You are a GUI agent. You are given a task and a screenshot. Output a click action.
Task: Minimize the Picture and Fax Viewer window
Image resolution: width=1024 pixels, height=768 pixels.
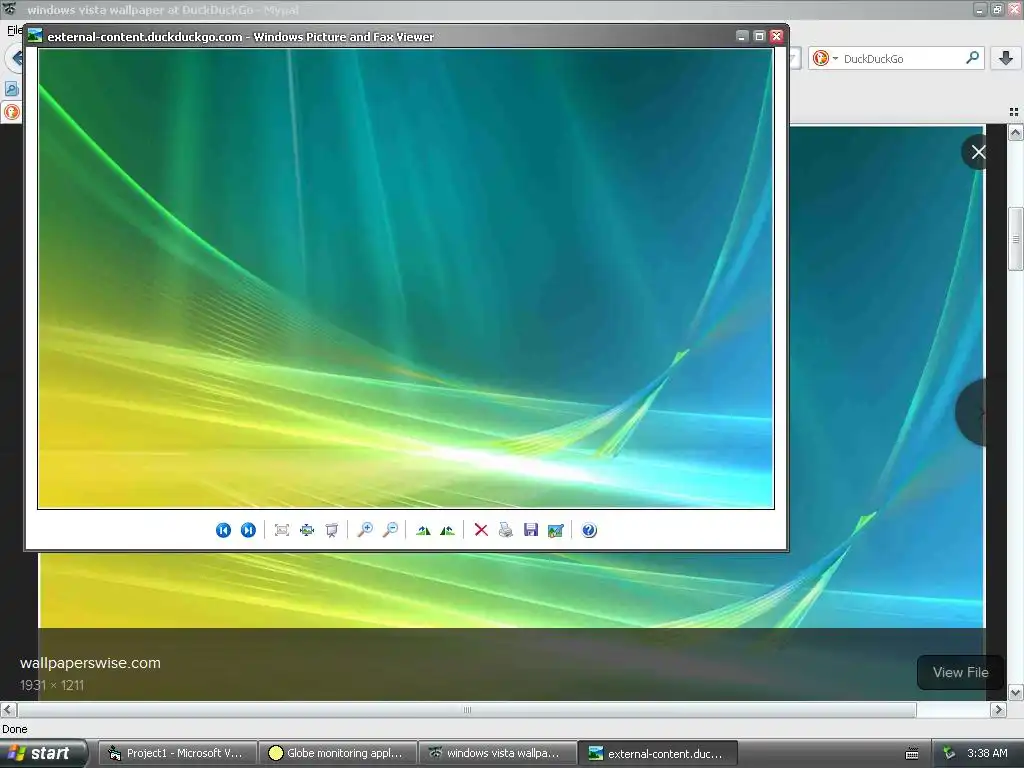pyautogui.click(x=742, y=37)
